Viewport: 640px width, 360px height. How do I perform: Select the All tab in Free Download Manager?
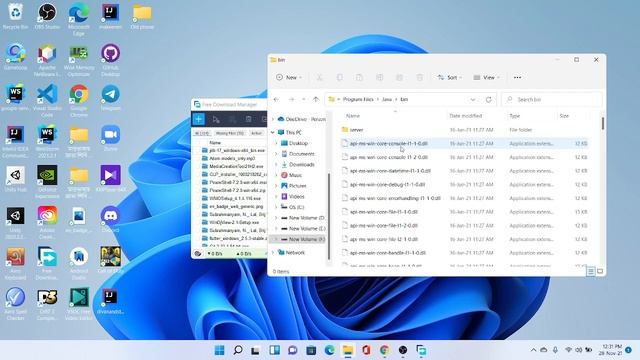[x=202, y=133]
